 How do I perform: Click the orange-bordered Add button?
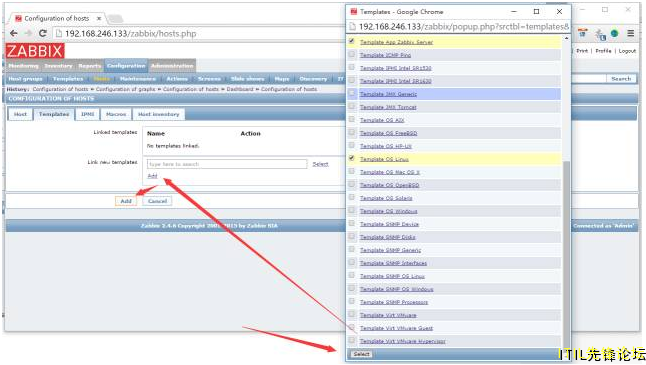[126, 201]
